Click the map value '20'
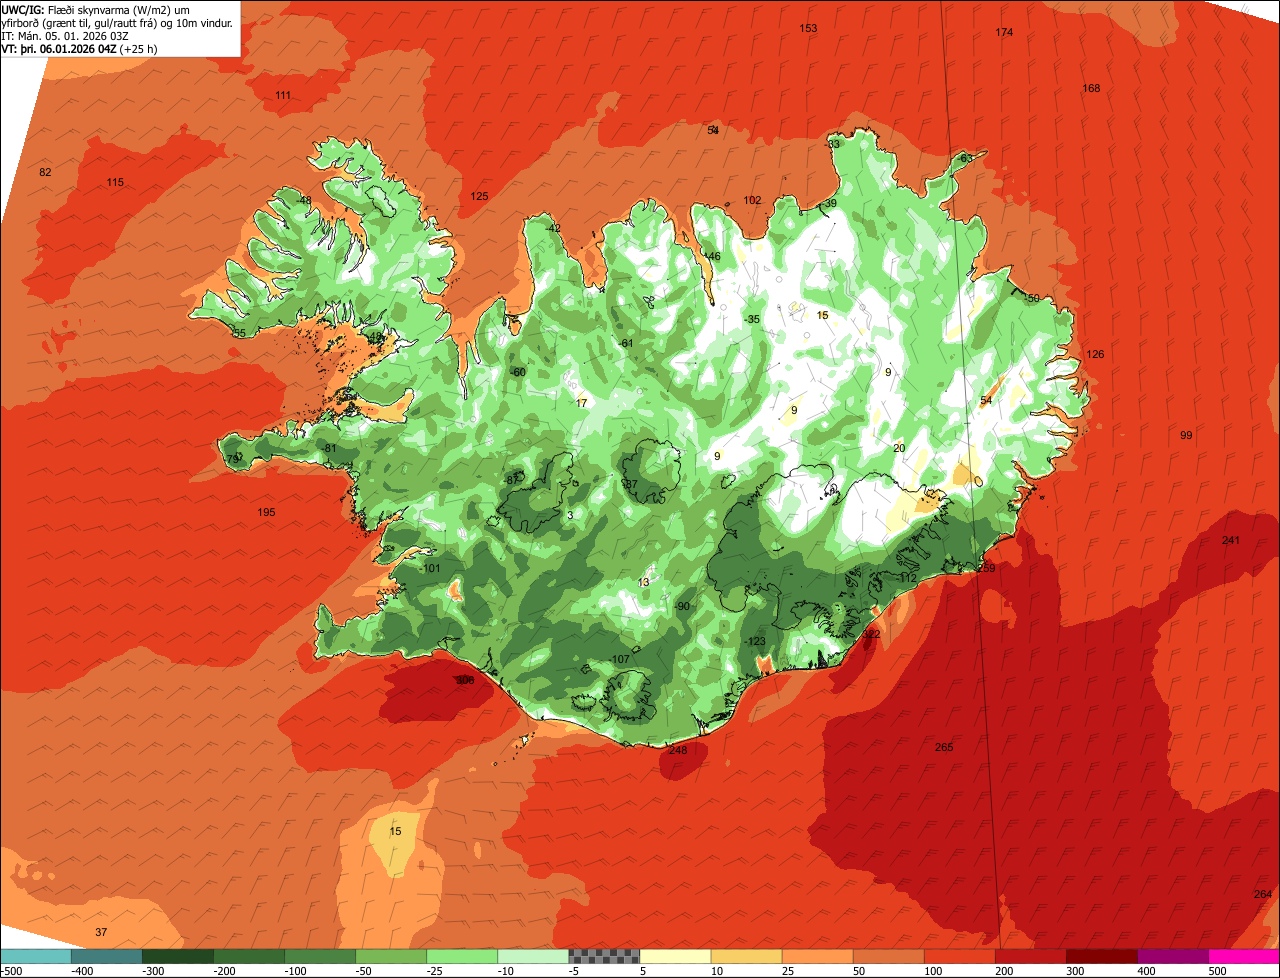The image size is (1280, 978). 899,448
